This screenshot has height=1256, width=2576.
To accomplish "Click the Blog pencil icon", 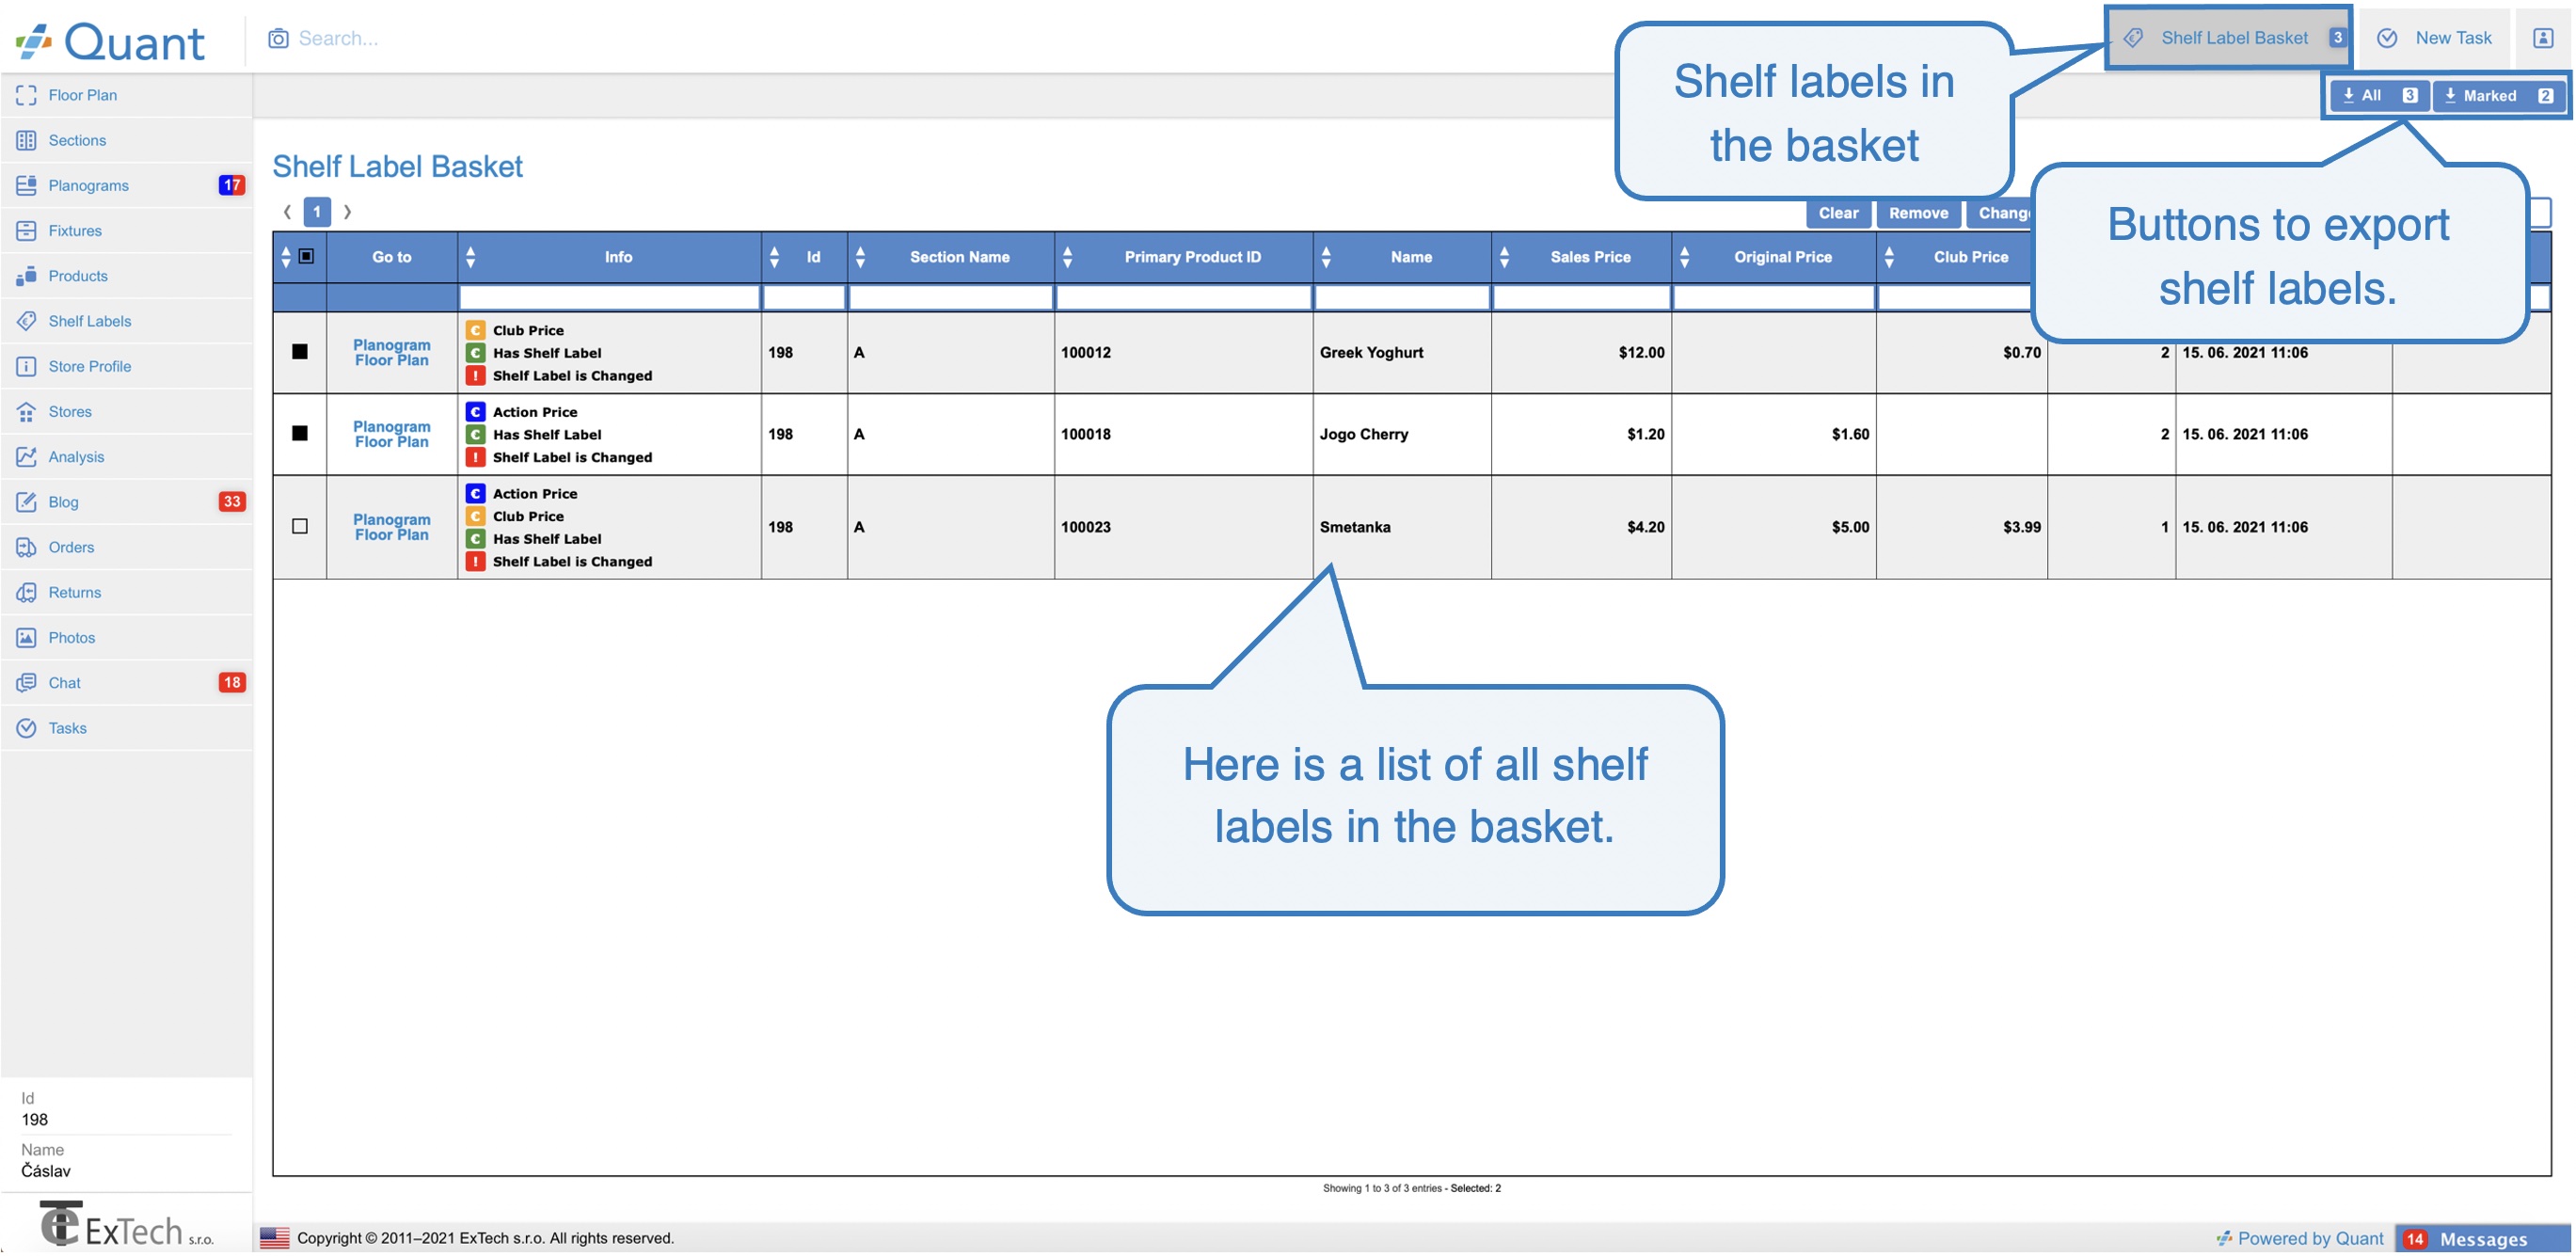I will (26, 501).
